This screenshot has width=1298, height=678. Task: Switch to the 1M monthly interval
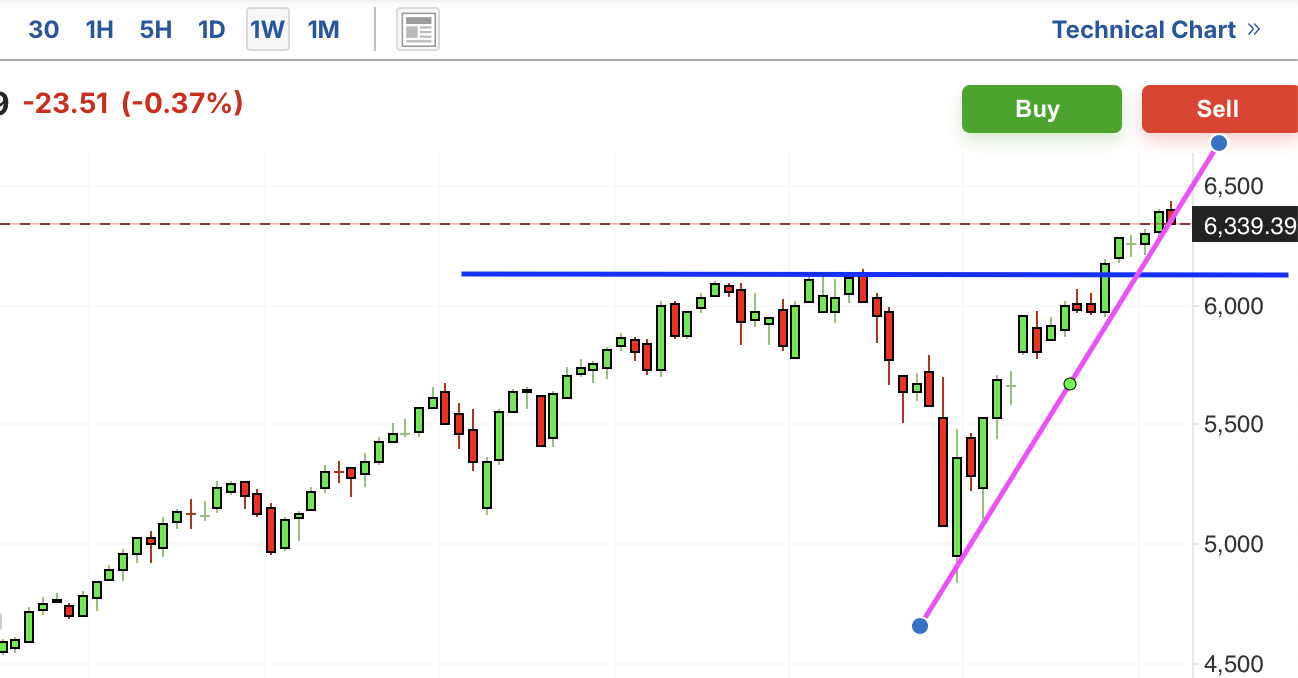324,30
